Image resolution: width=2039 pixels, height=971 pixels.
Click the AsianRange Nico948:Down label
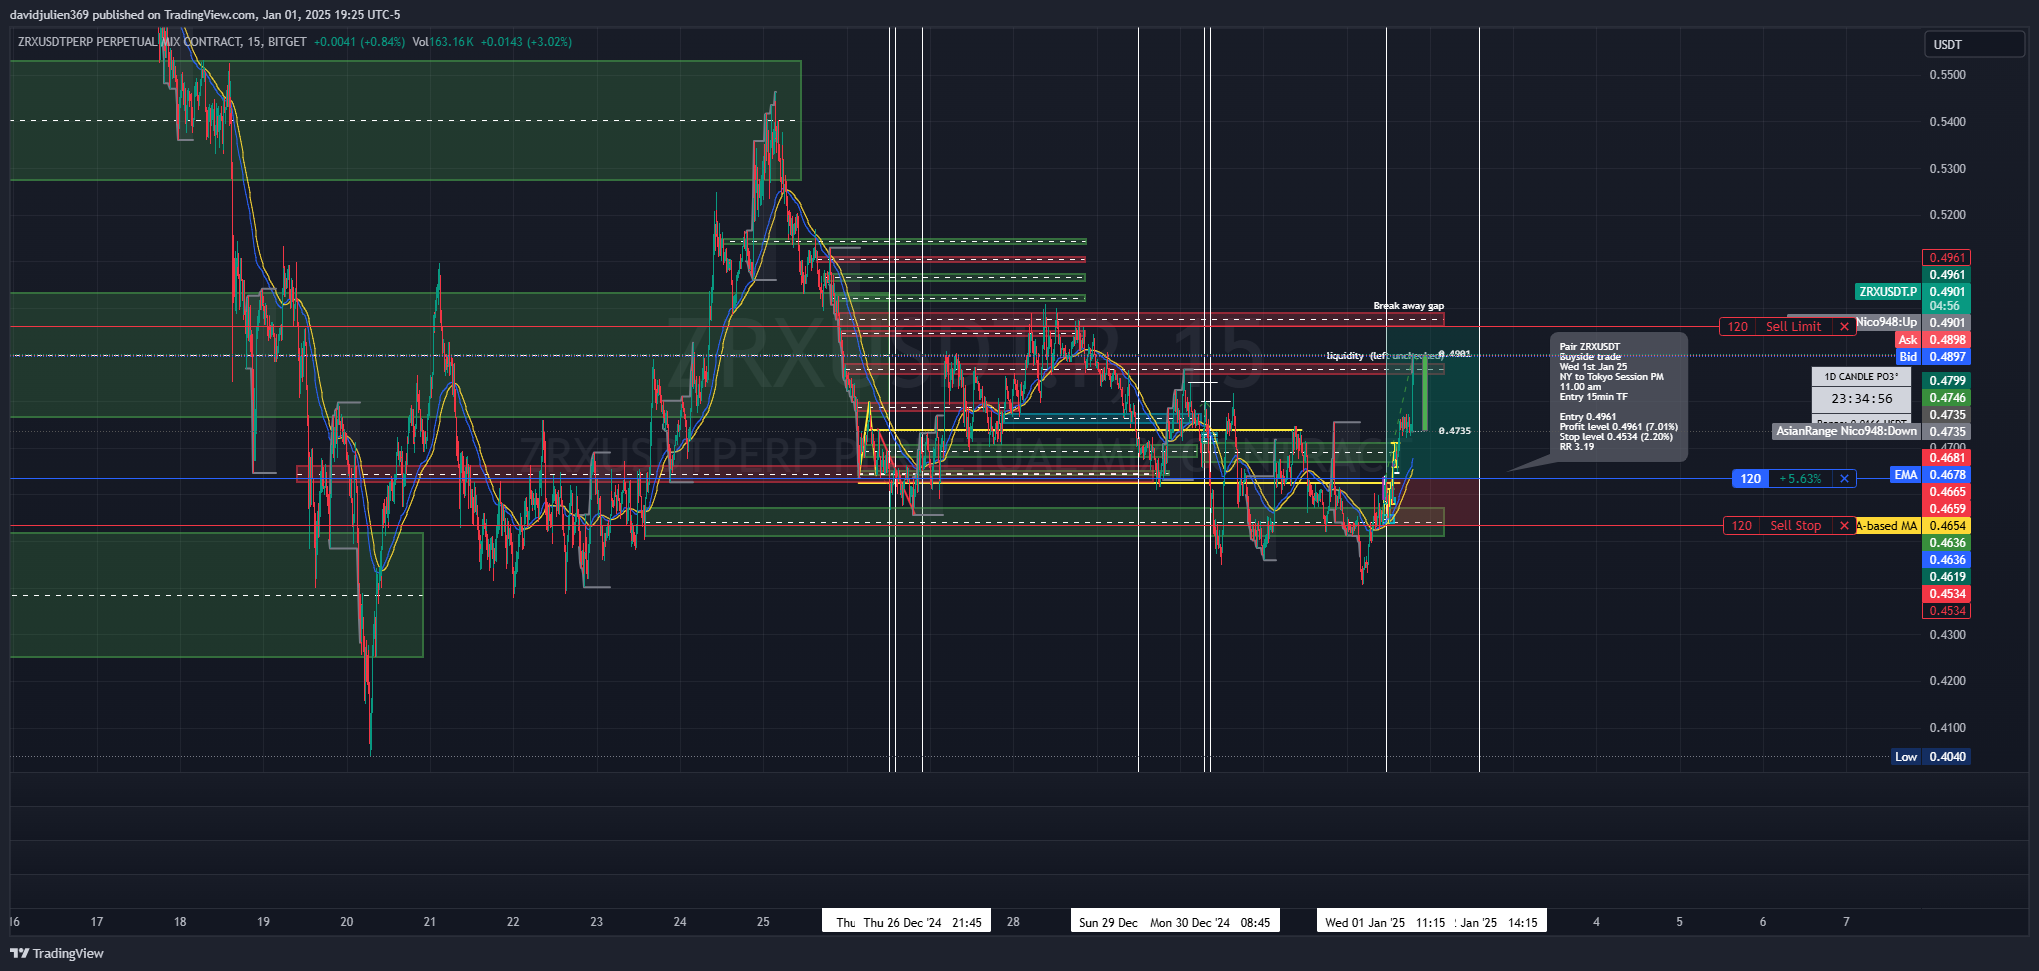coord(1847,431)
